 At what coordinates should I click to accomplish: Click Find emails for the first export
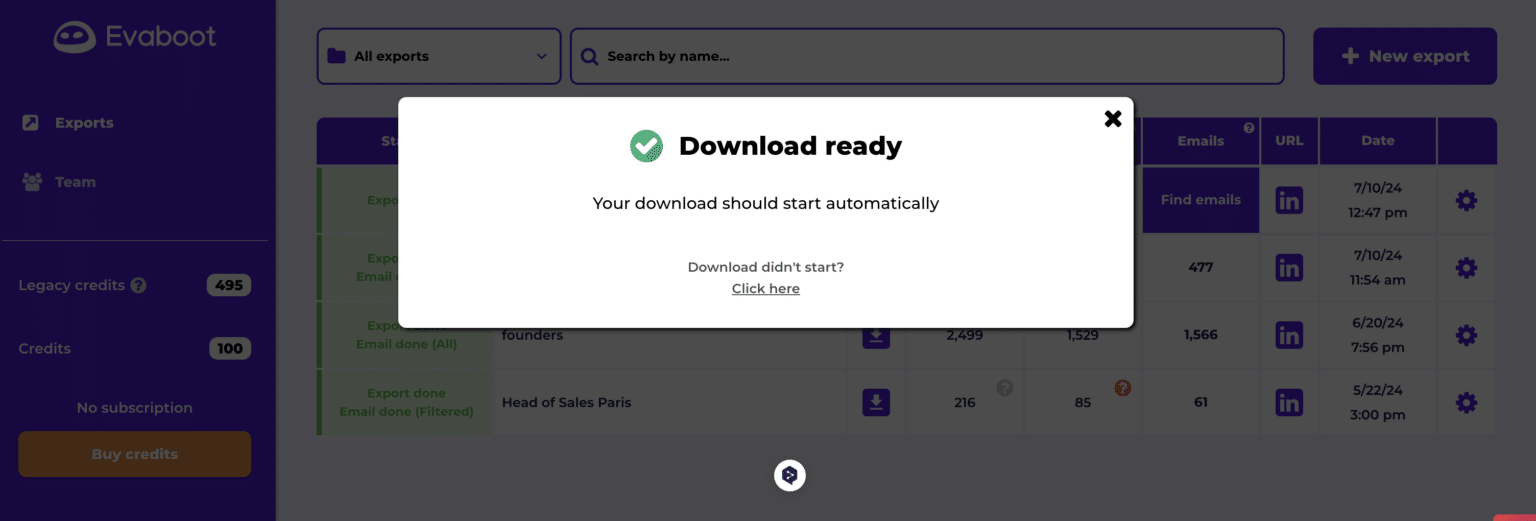point(1200,200)
